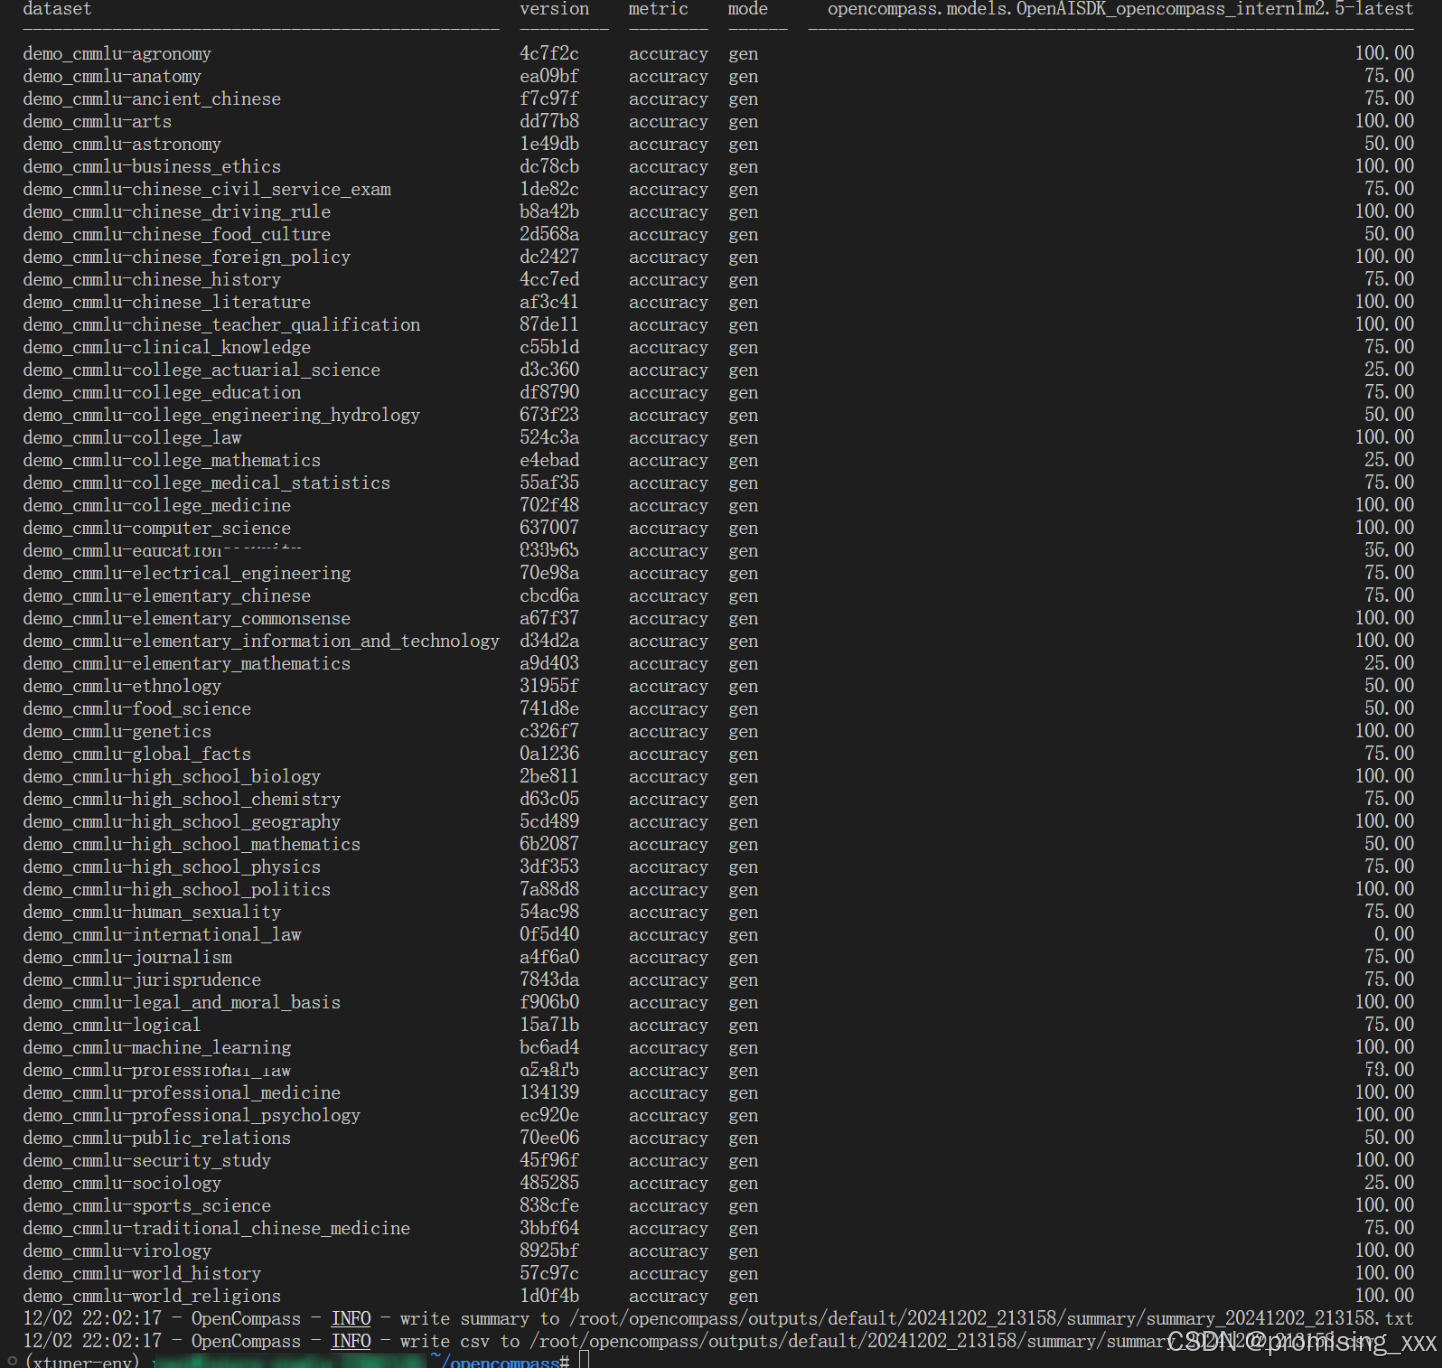The image size is (1442, 1368).
Task: Click the 0.00 score for international_law
Action: click(1394, 935)
